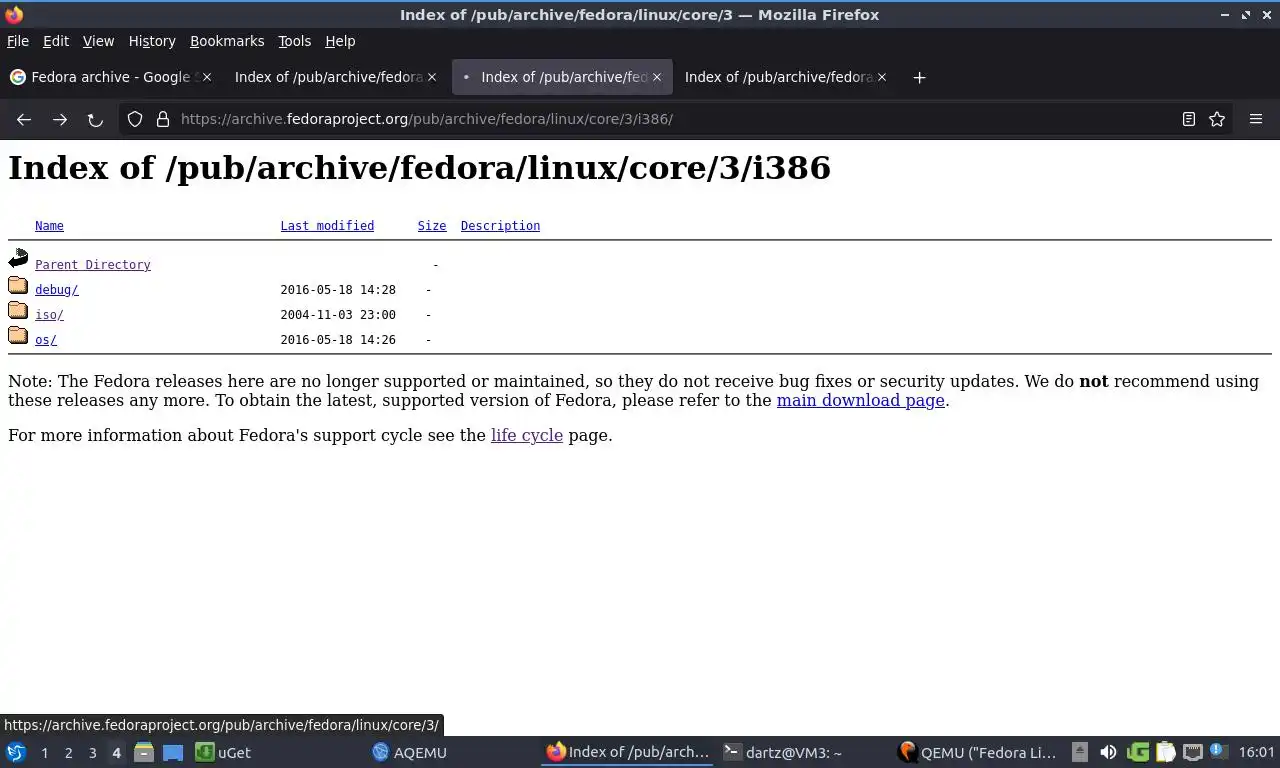Open the Edit menu

[56, 41]
